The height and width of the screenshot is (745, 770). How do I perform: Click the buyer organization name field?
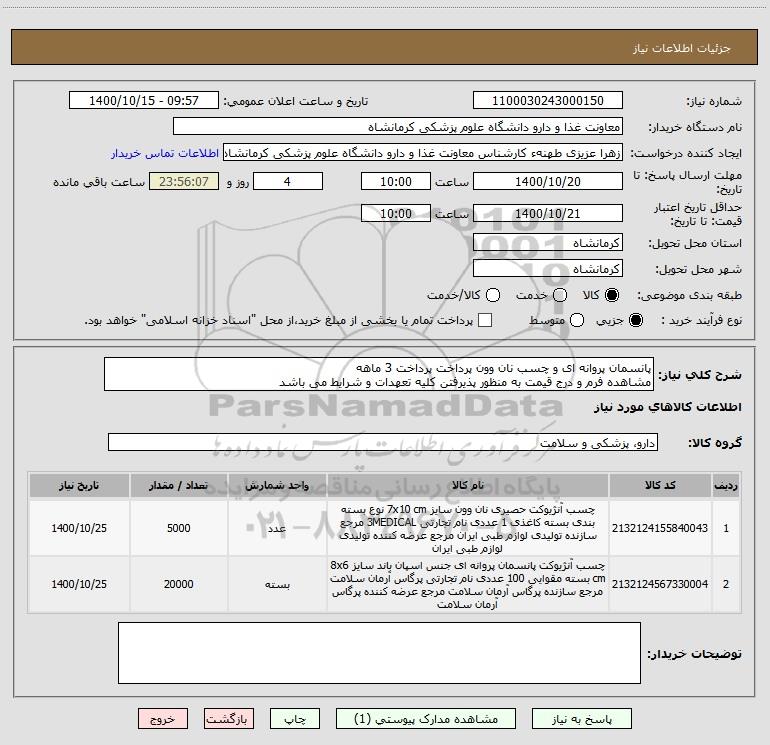coord(398,126)
